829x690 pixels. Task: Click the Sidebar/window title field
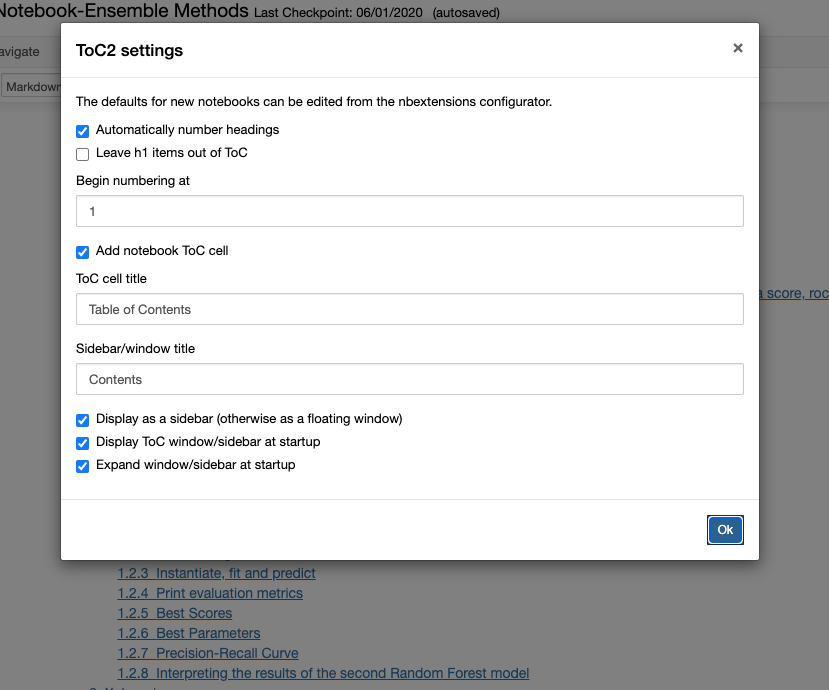pyautogui.click(x=409, y=379)
